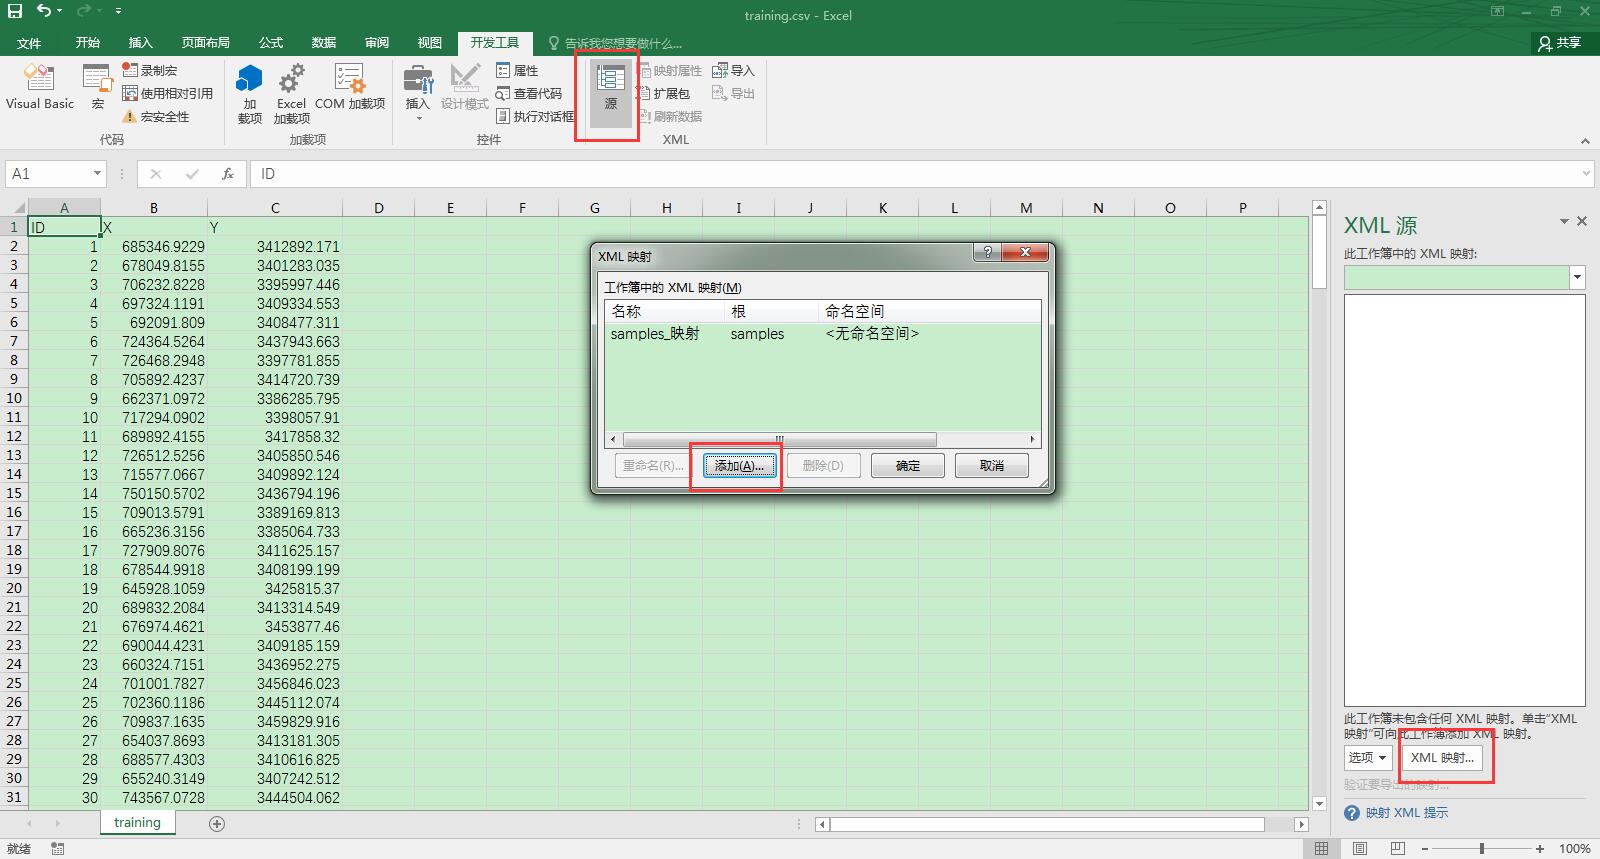The image size is (1600, 859).
Task: Open the Add-ins (加载项) button
Action: coord(249,93)
